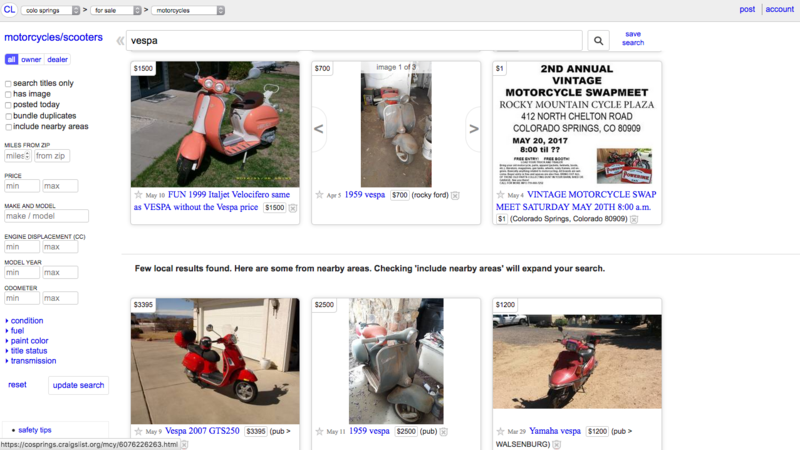Enable has image filter
800x450 pixels.
[8, 94]
